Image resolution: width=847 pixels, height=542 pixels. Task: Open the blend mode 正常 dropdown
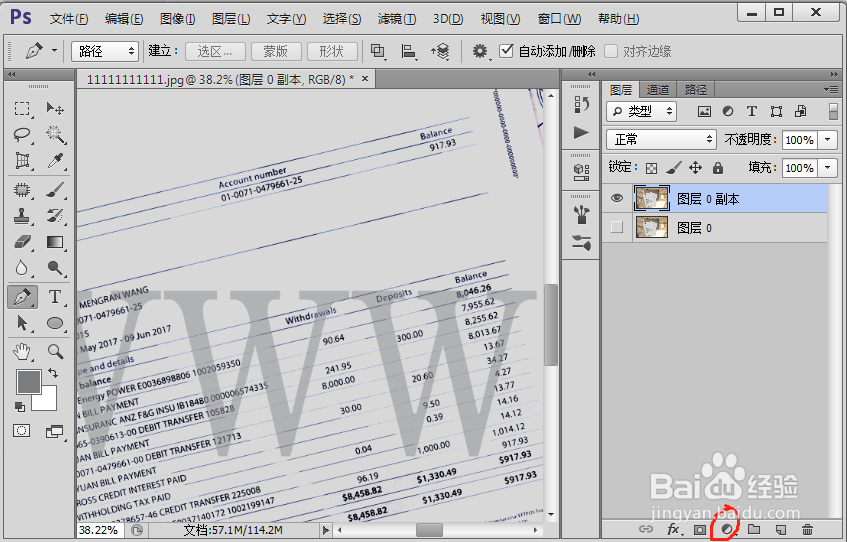click(x=661, y=139)
